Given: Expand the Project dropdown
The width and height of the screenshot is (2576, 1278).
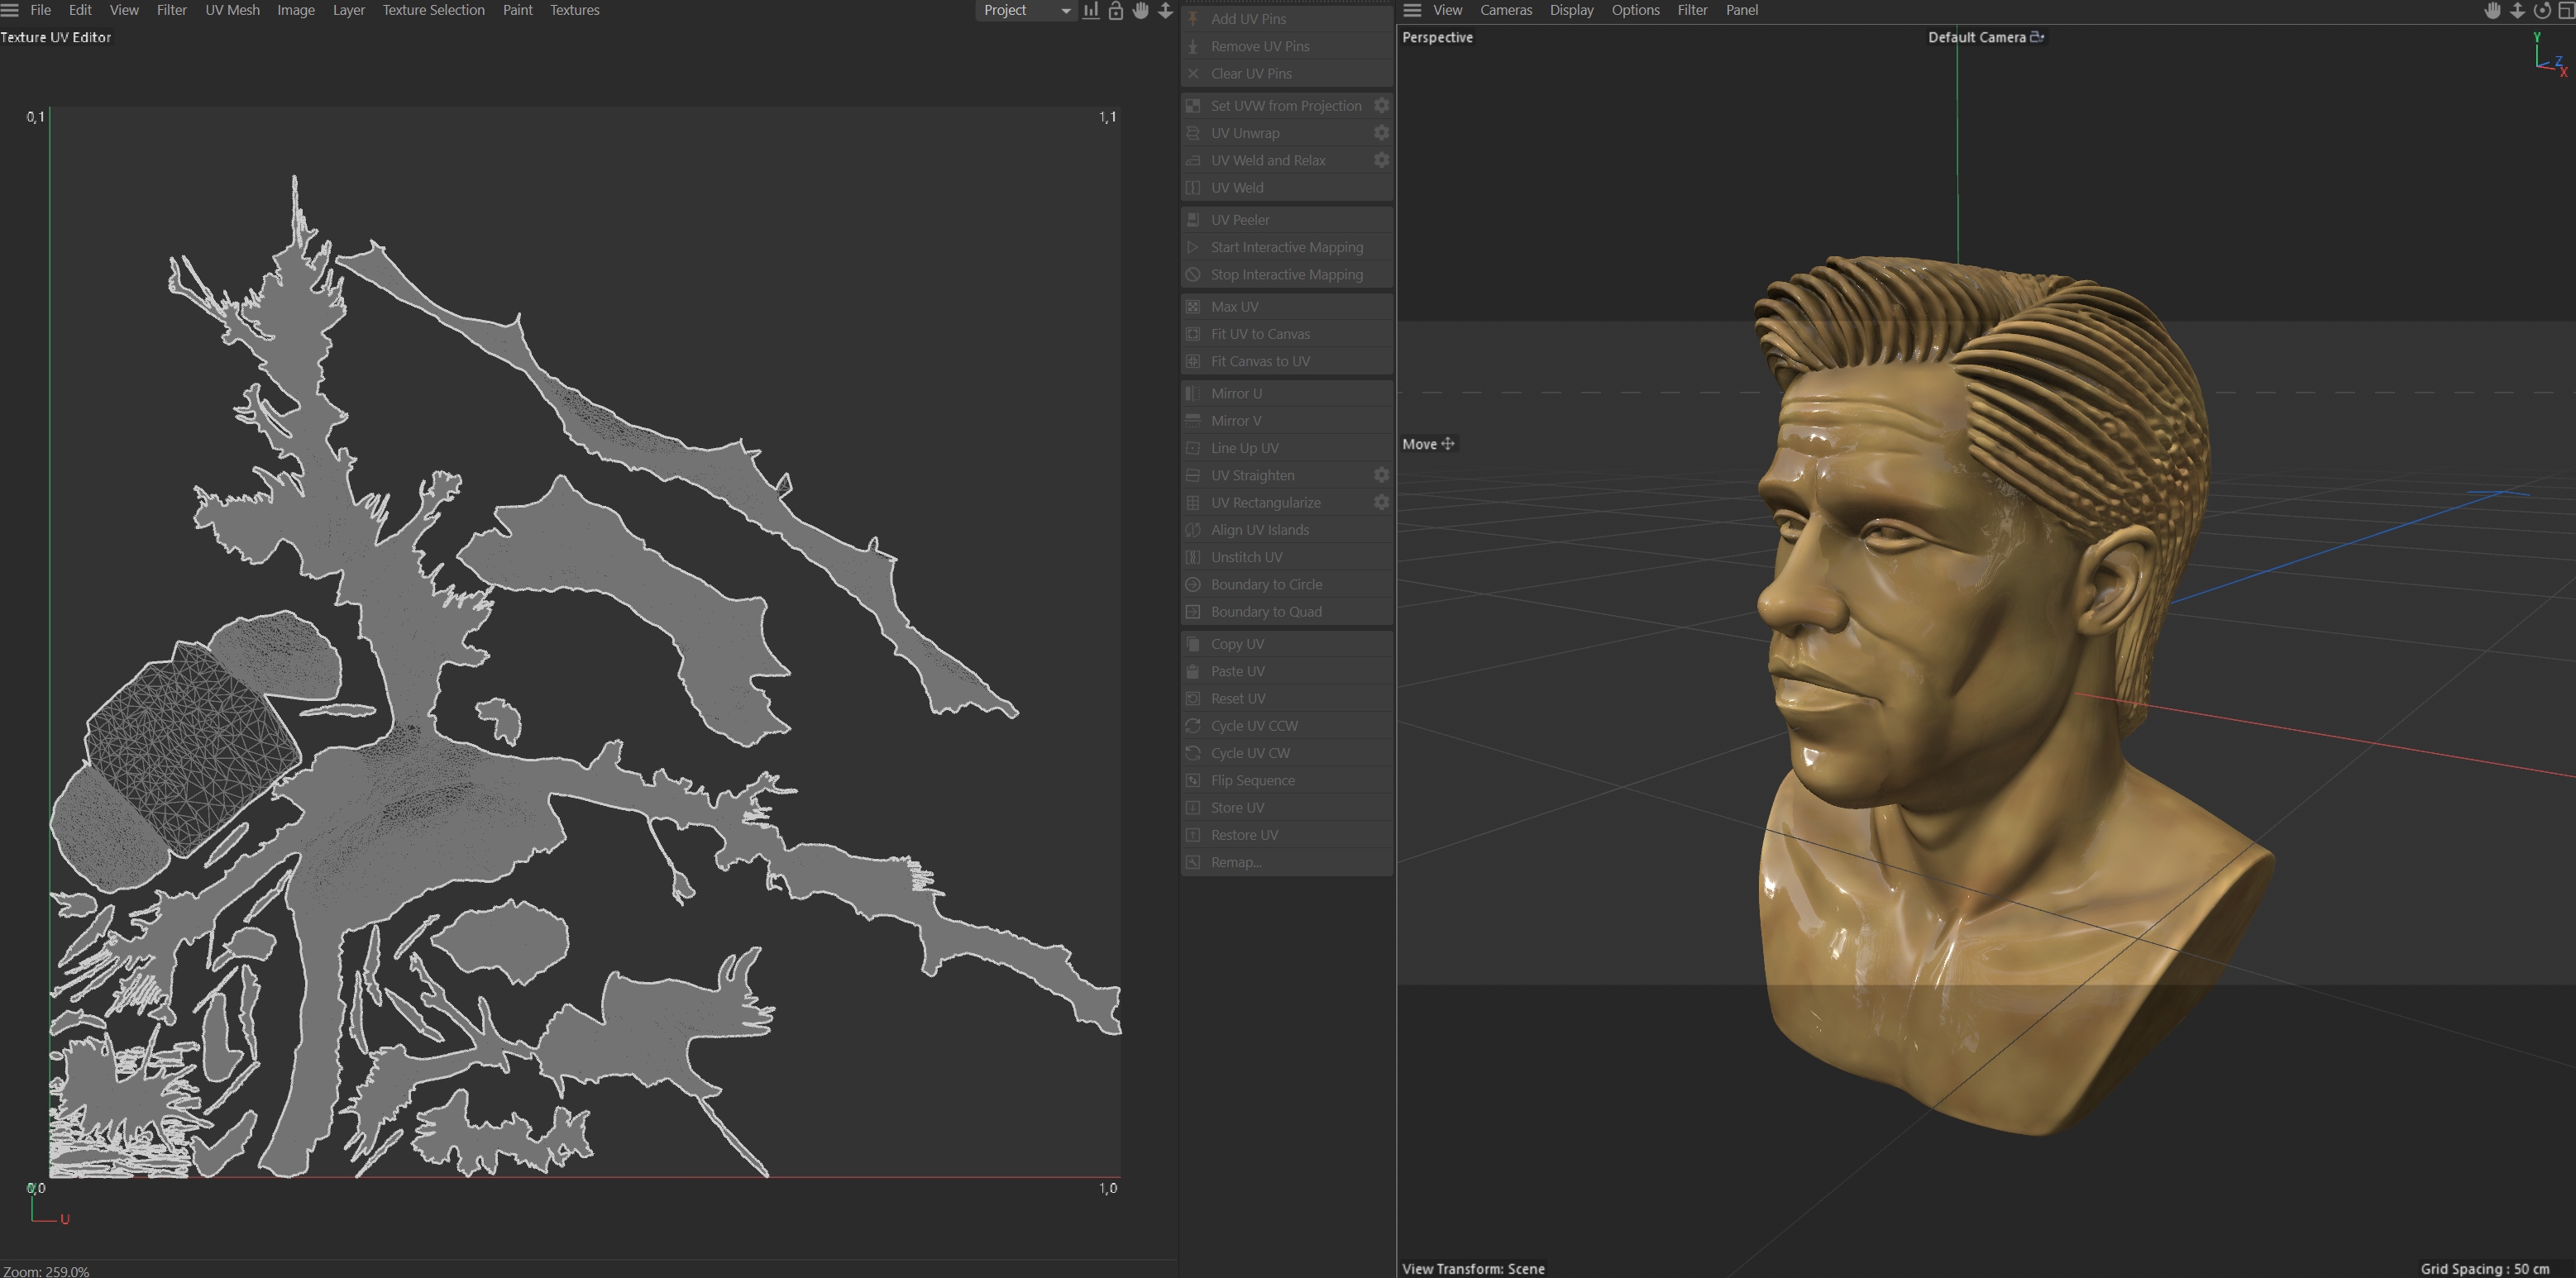Looking at the screenshot, I should 1025,10.
